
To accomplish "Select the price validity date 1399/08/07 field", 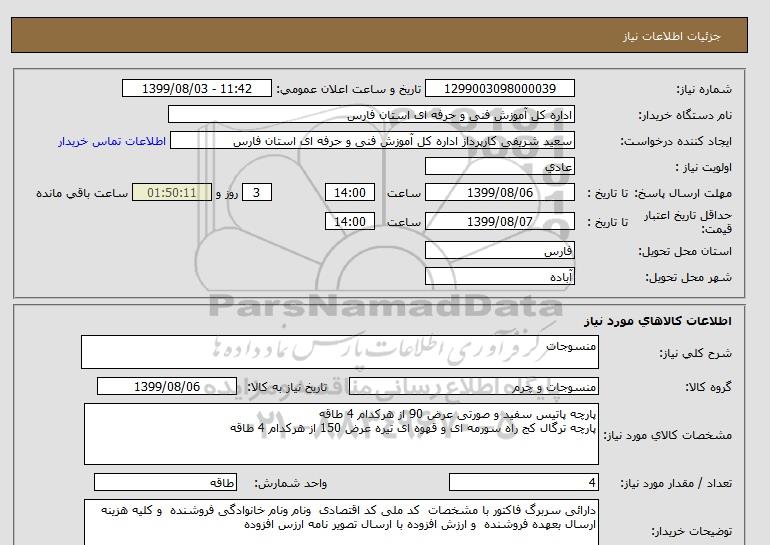I will [x=499, y=221].
